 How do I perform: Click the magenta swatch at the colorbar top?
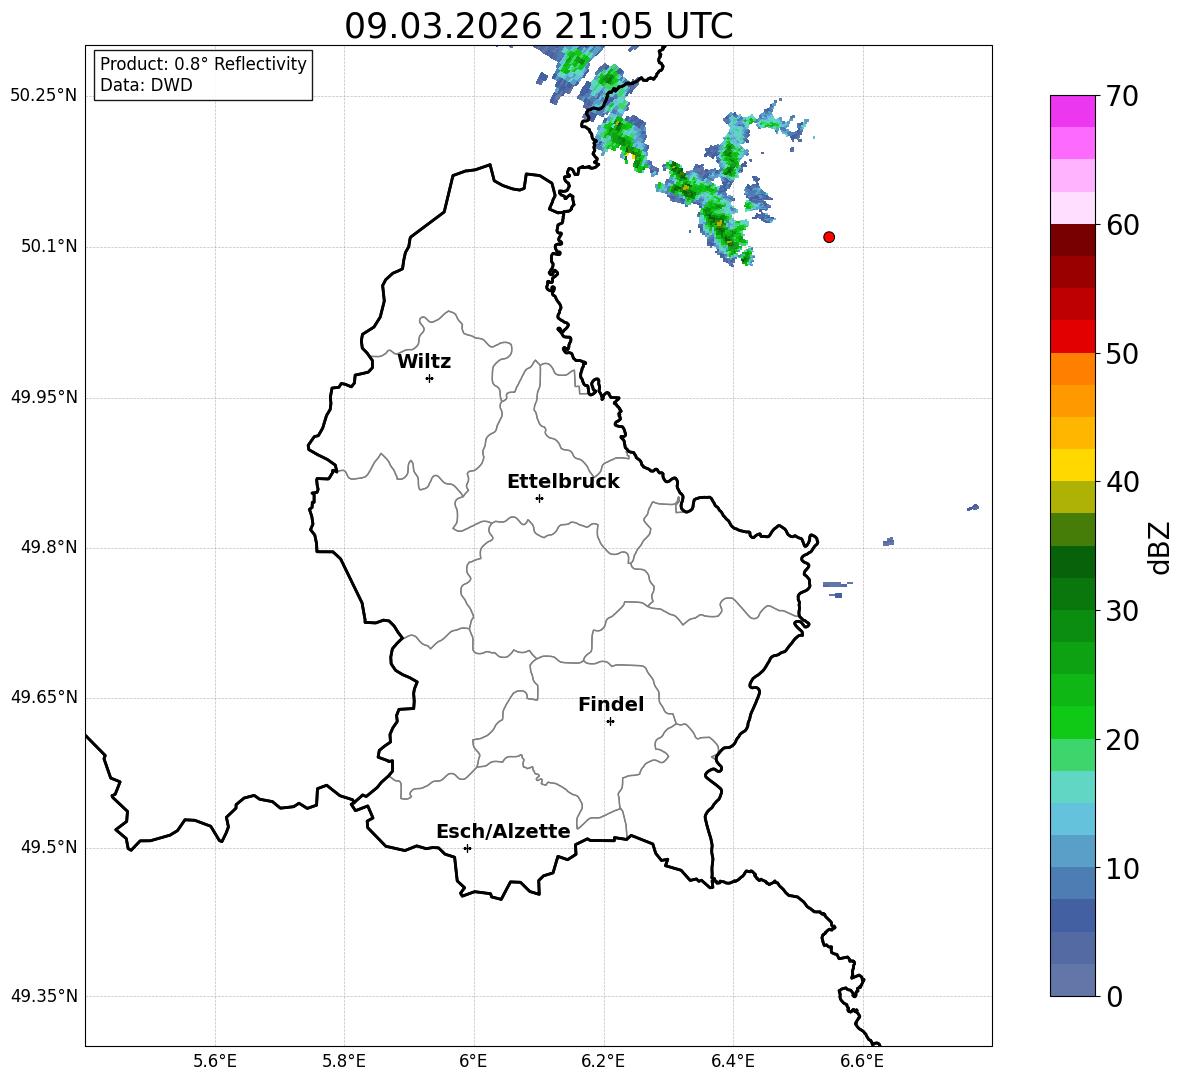(1073, 111)
